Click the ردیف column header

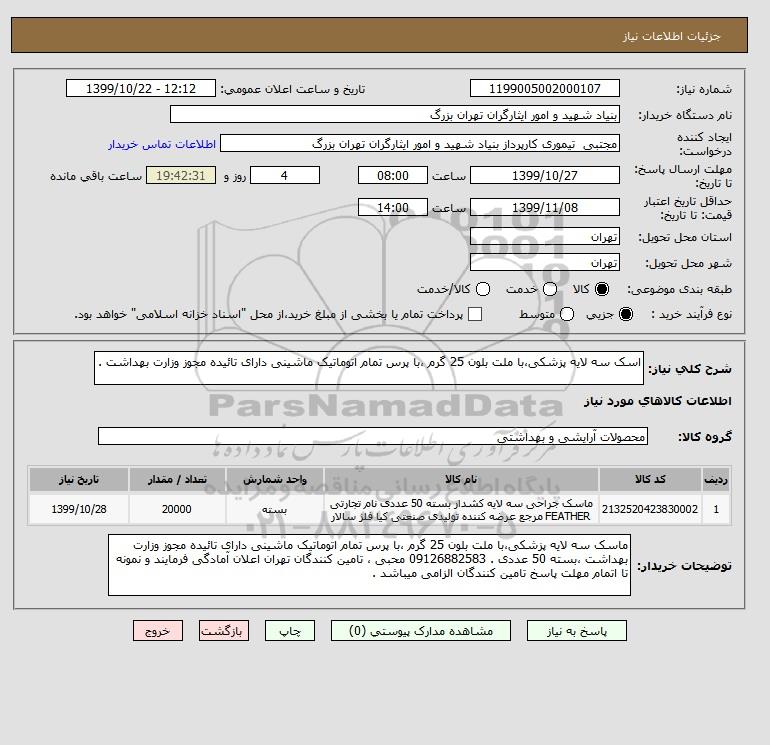coord(716,479)
